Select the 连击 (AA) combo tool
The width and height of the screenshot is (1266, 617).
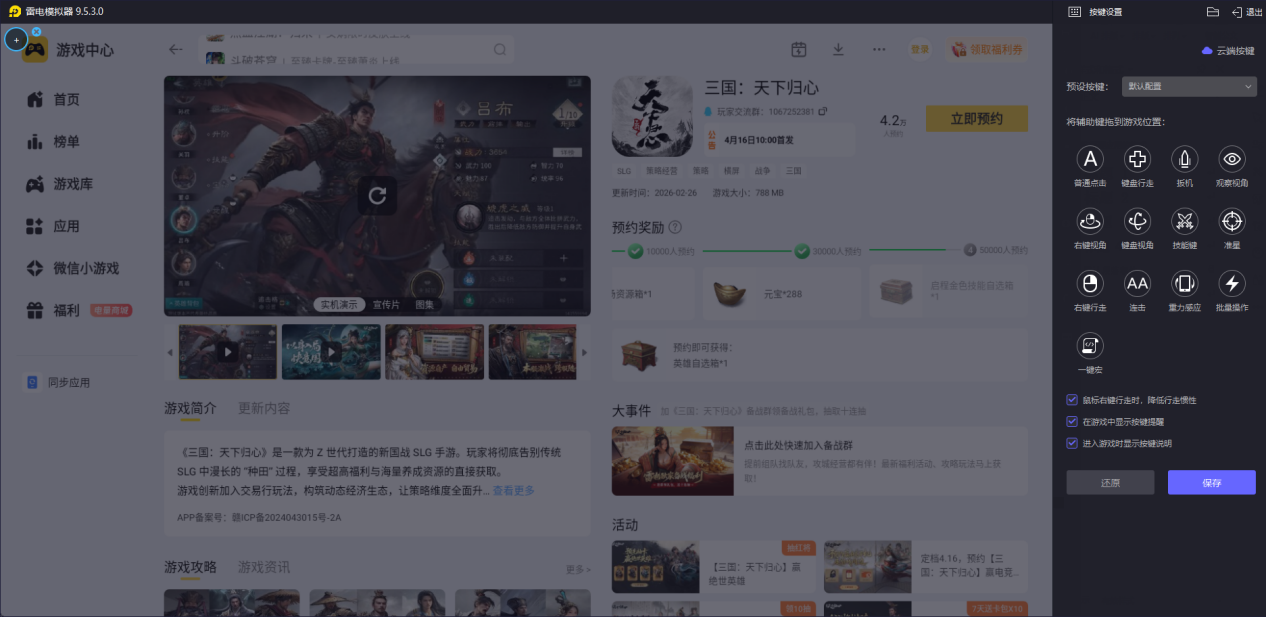coord(1137,284)
